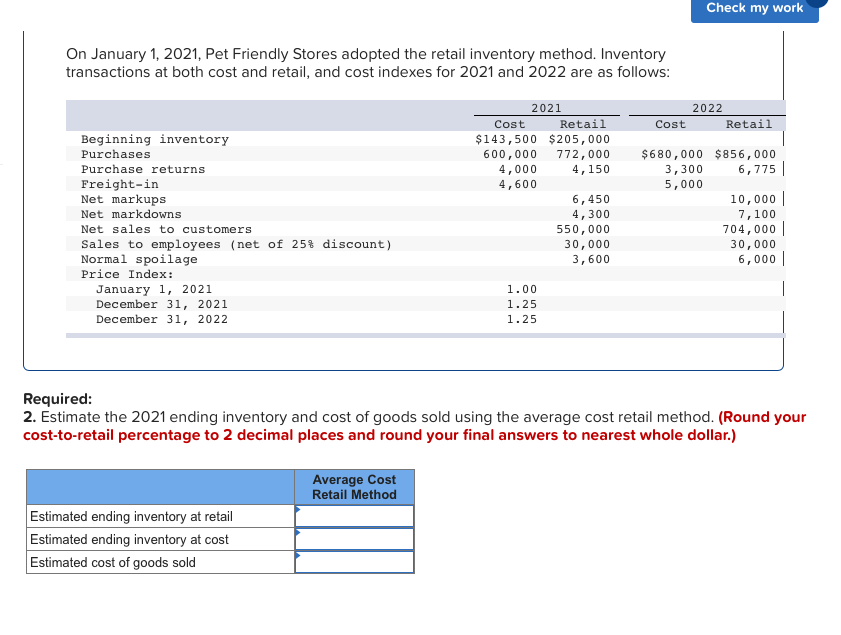Viewport: 841px width, 635px height.
Task: Select the Estimated ending inventory at retail field
Action: [355, 516]
